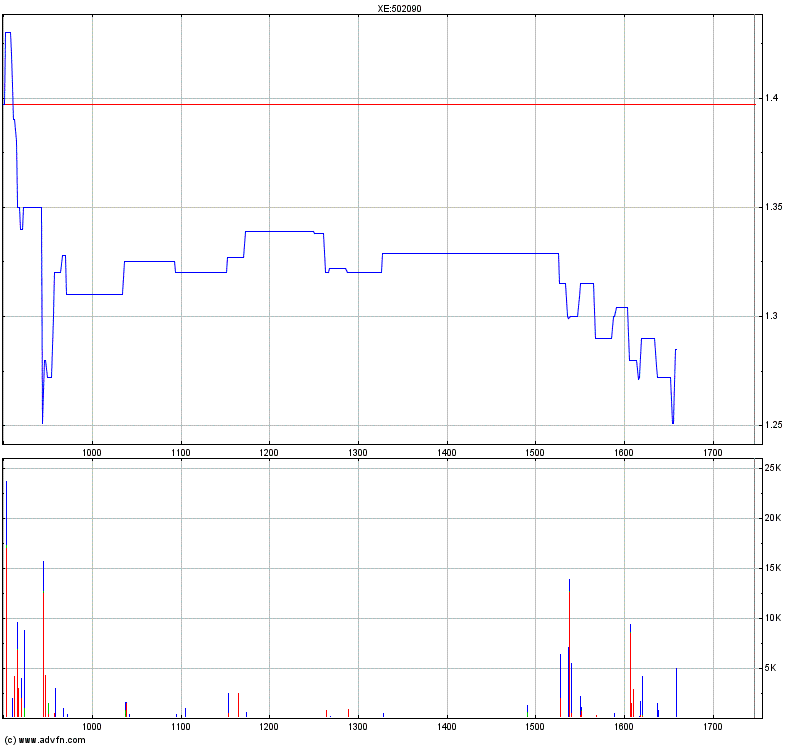The width and height of the screenshot is (800, 747).
Task: Click the 1.3 price axis label
Action: click(x=771, y=316)
